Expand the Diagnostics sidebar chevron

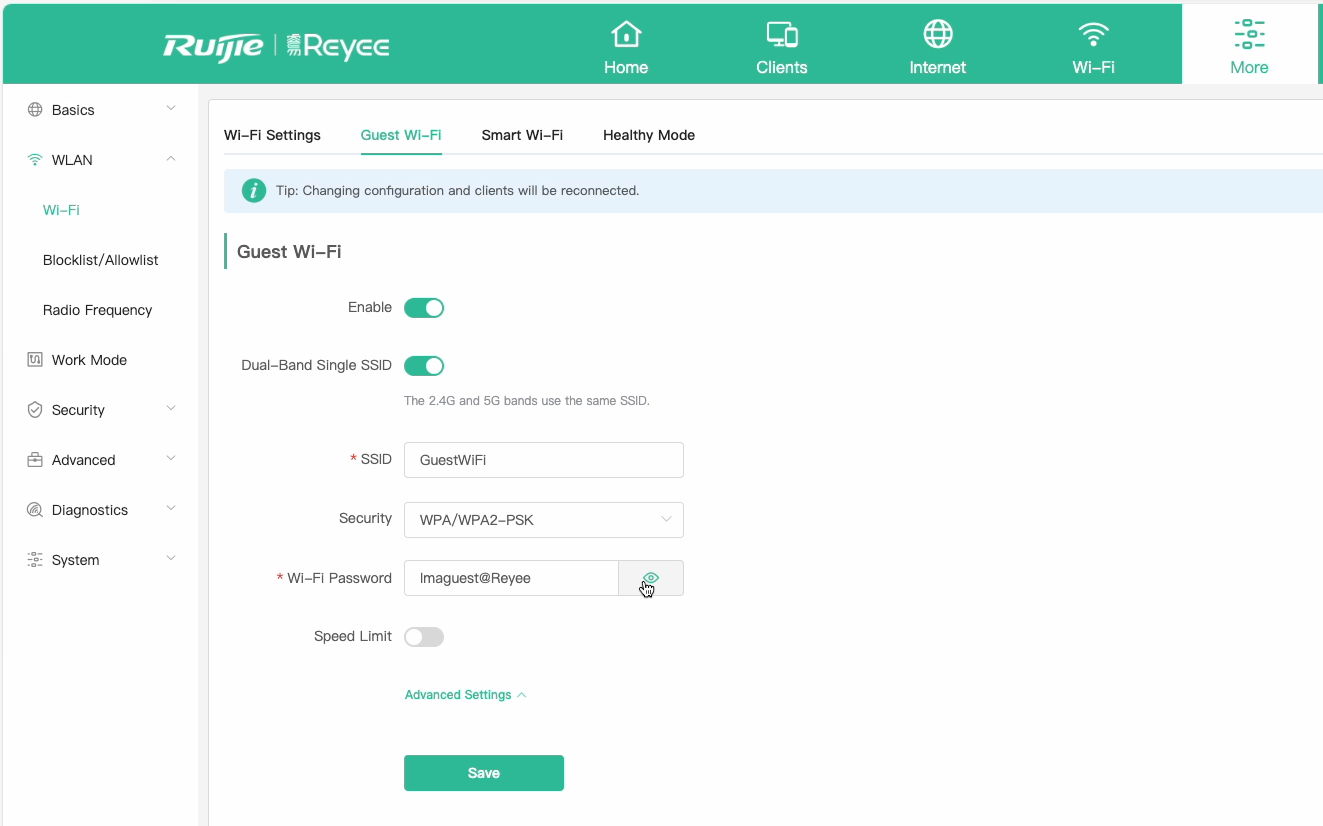point(171,509)
